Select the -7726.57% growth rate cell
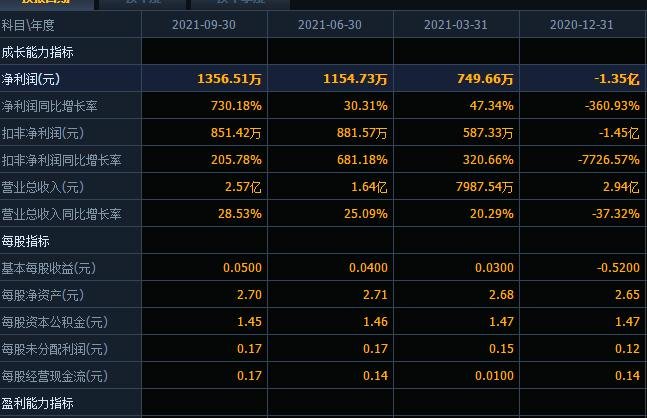 pyautogui.click(x=609, y=160)
